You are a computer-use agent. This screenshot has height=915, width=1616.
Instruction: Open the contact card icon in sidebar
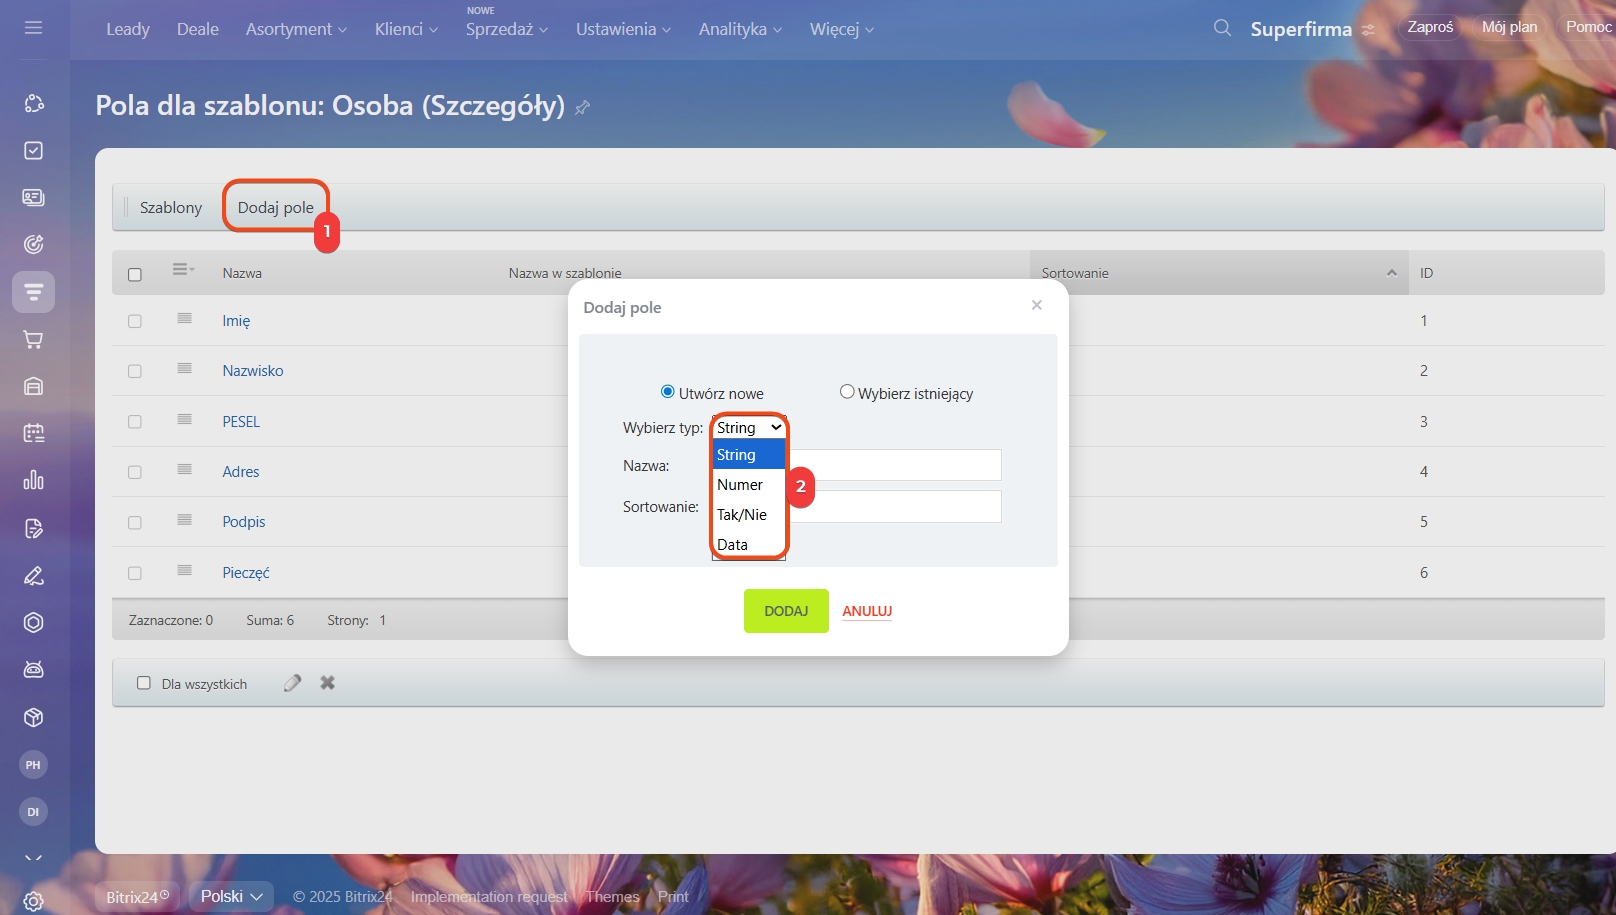[x=33, y=197]
